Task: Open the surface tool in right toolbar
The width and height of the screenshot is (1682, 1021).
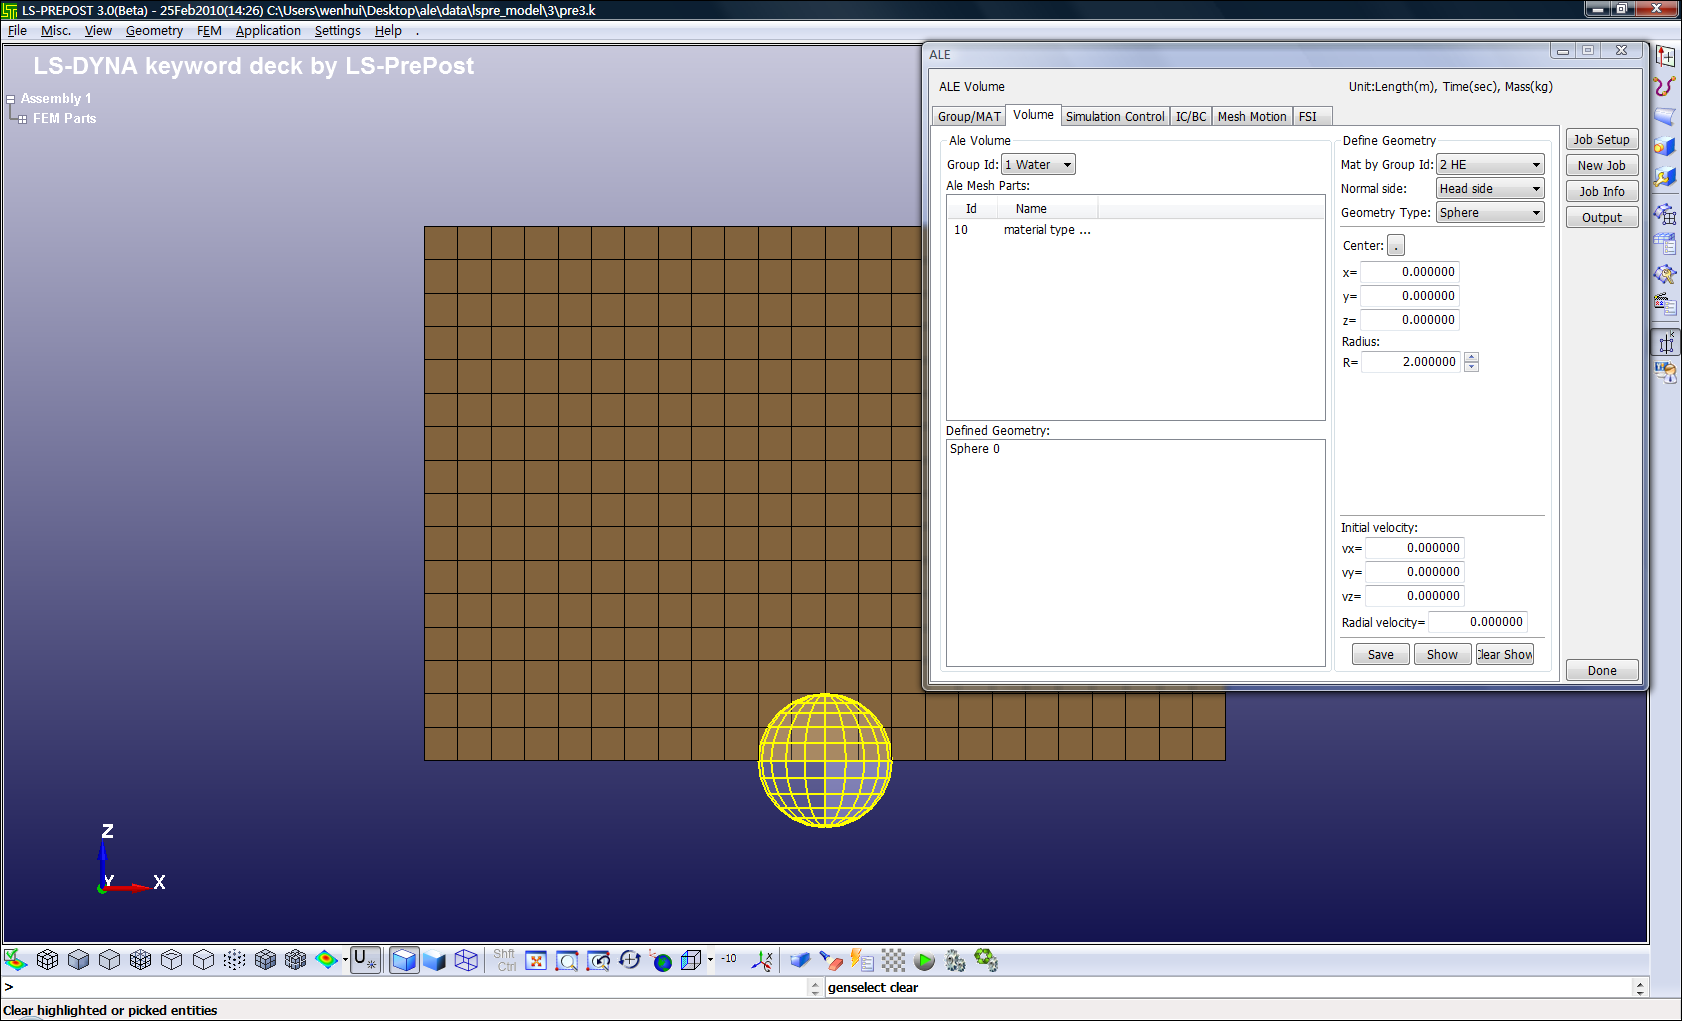Action: pyautogui.click(x=1665, y=117)
